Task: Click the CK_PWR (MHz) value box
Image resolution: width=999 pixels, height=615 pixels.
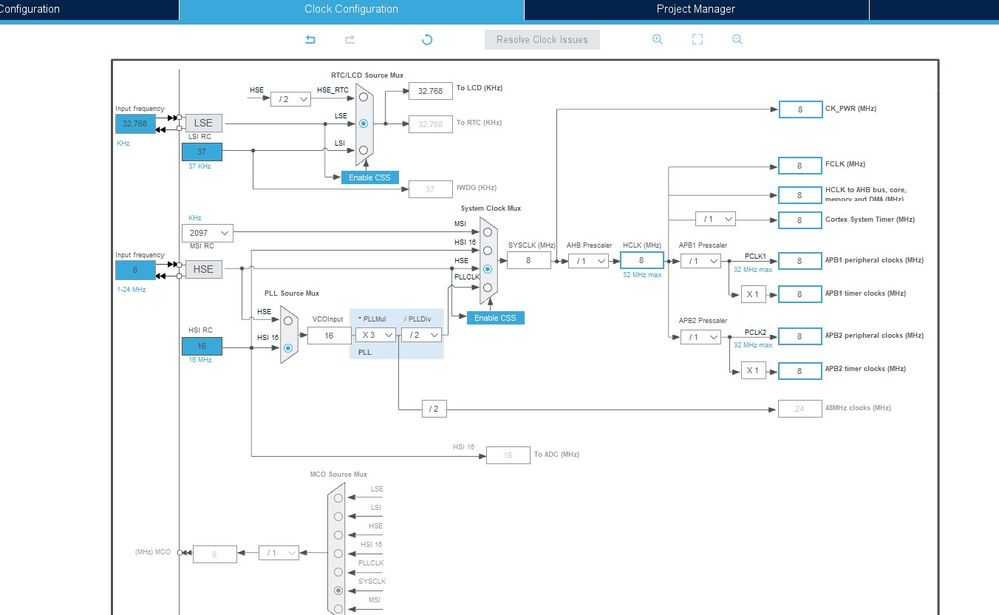Action: point(800,110)
